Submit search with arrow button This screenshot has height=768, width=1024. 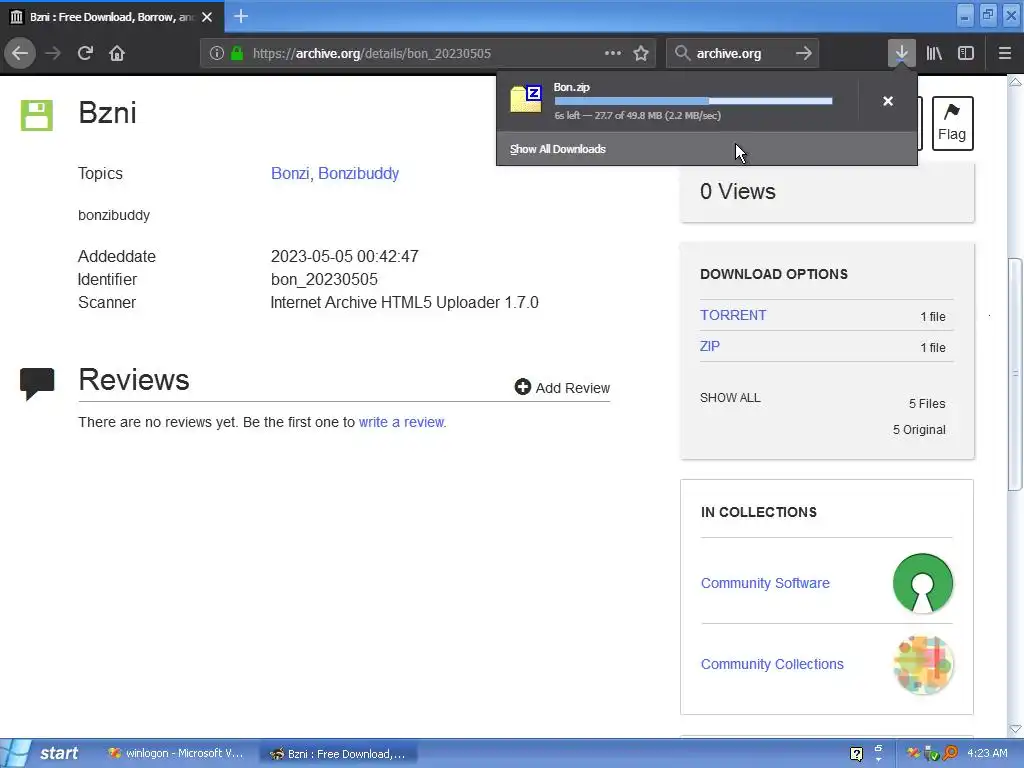click(804, 53)
